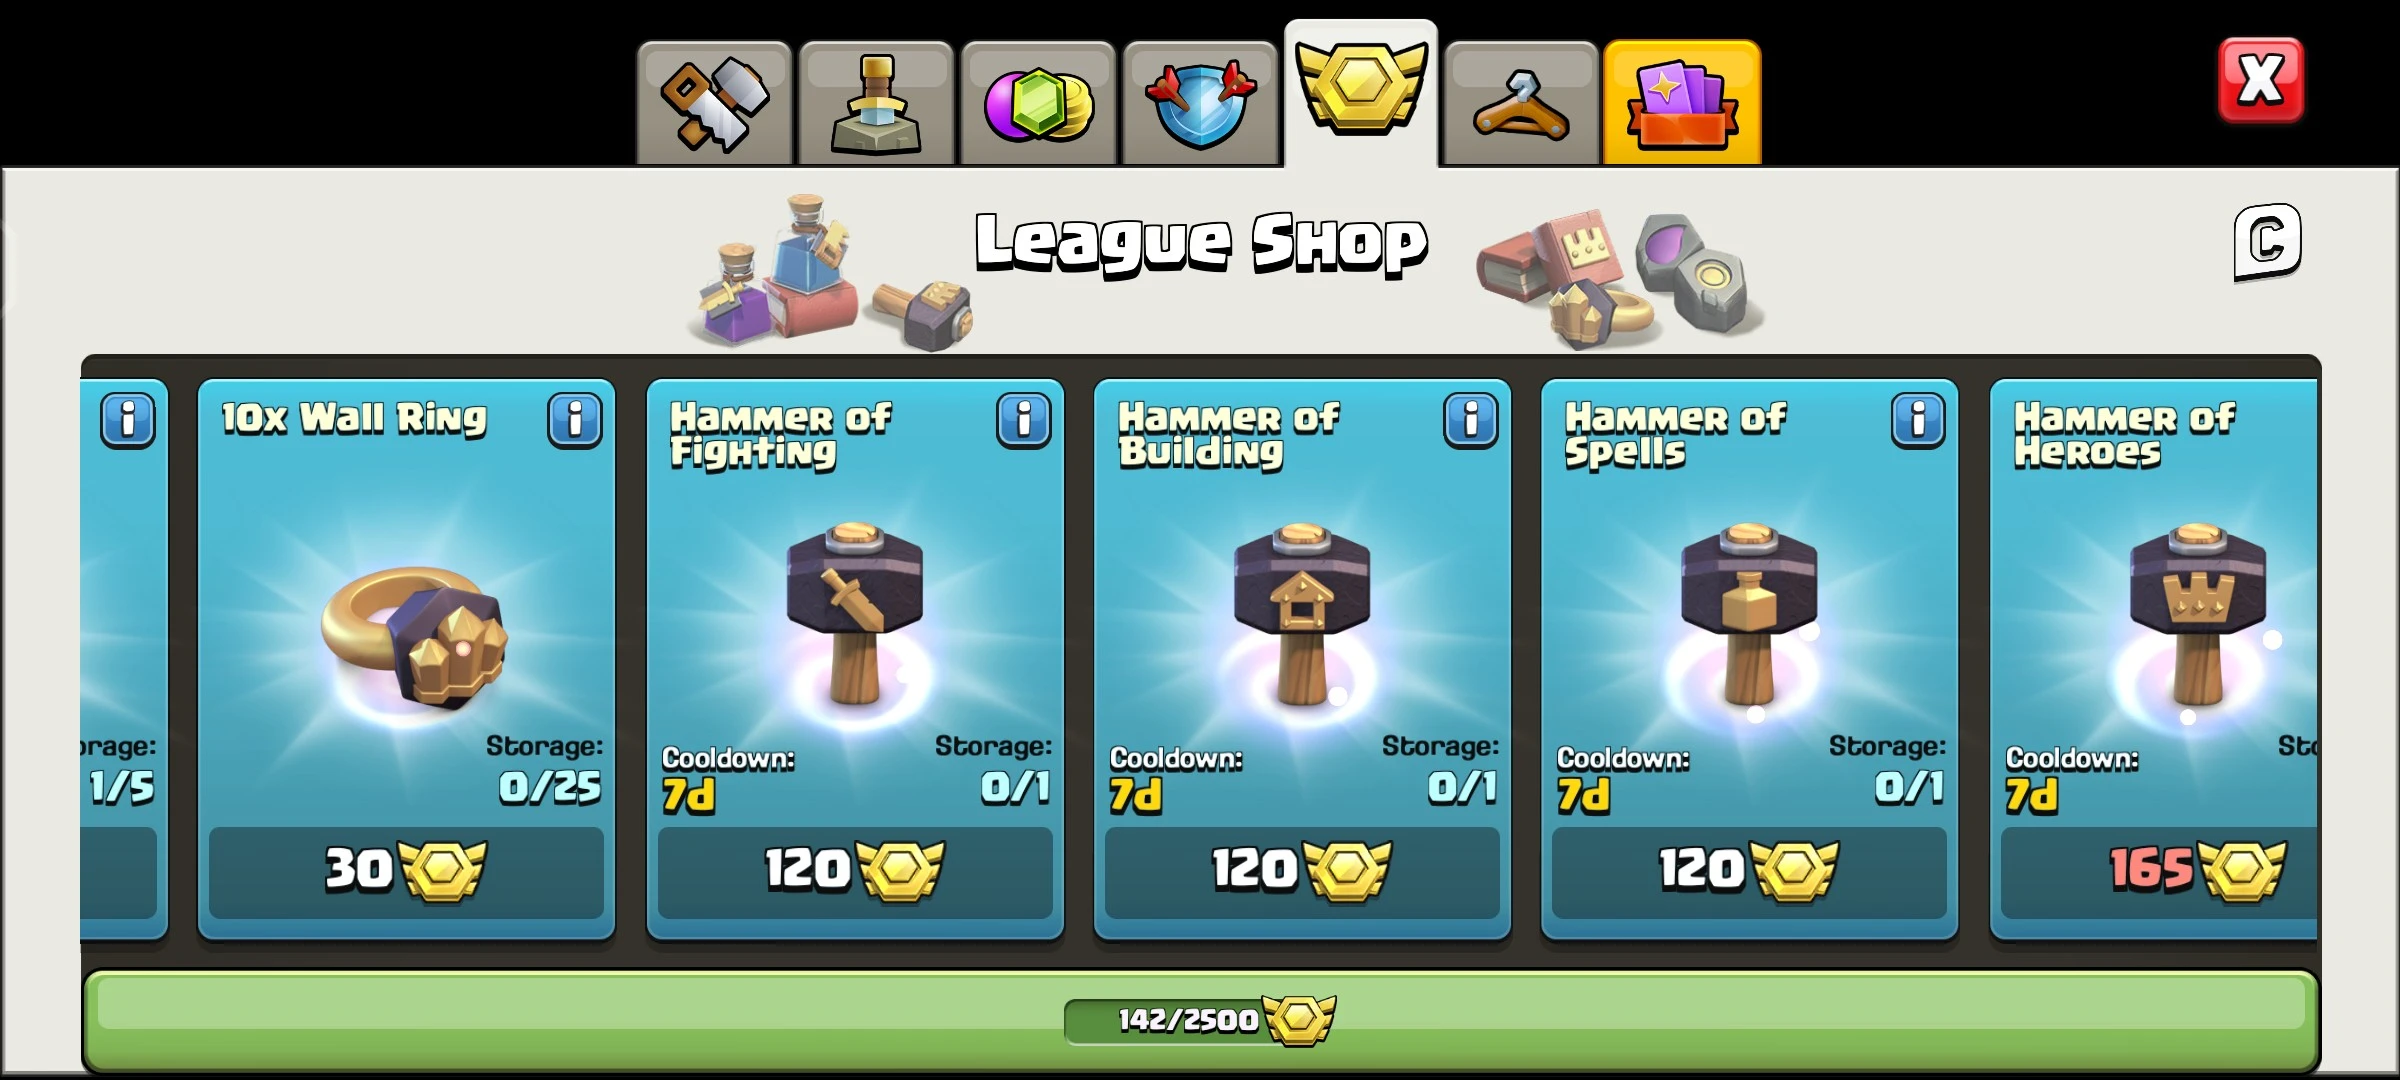The image size is (2400, 1080).
Task: Show info for 10x Wall Ring
Action: pyautogui.click(x=575, y=419)
